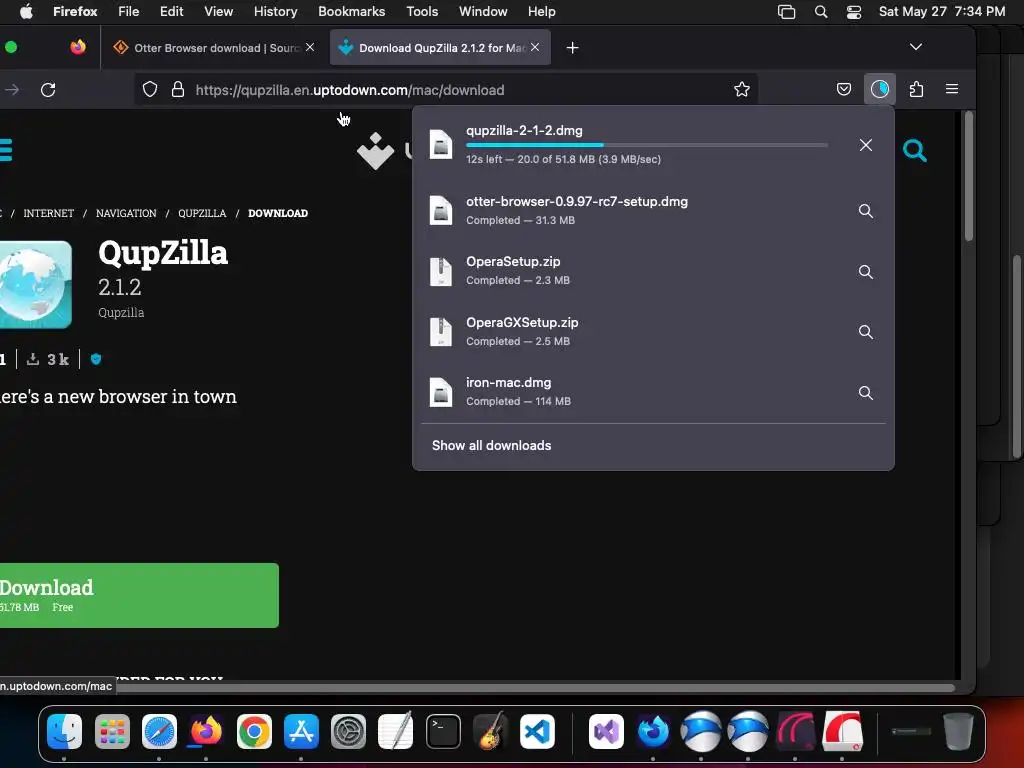
Task: Go forward using the arrow button
Action: tap(12, 89)
